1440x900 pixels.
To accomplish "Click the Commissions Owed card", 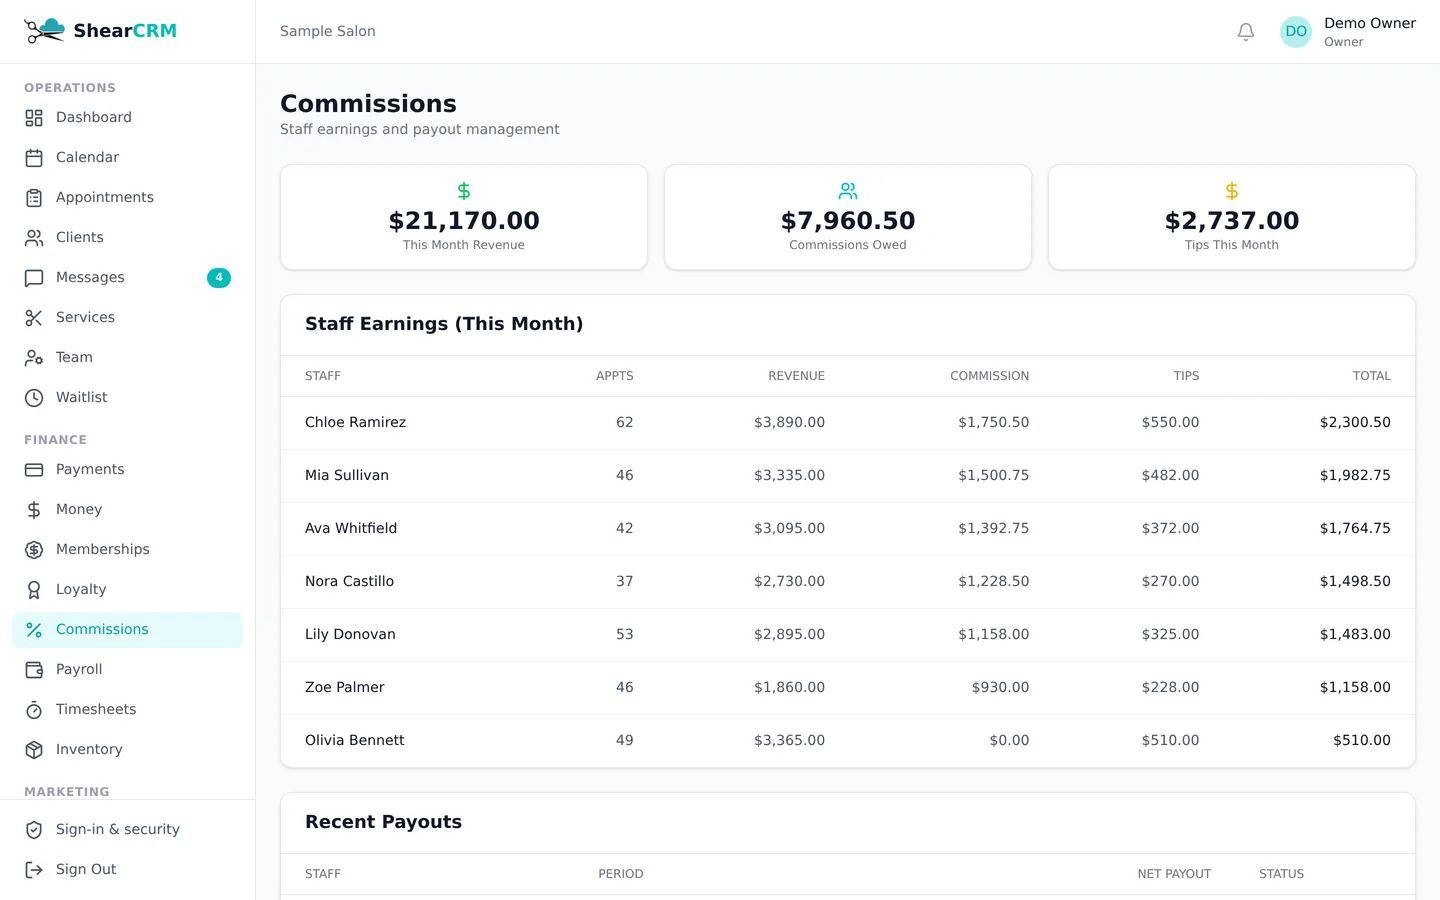I will click(x=848, y=217).
